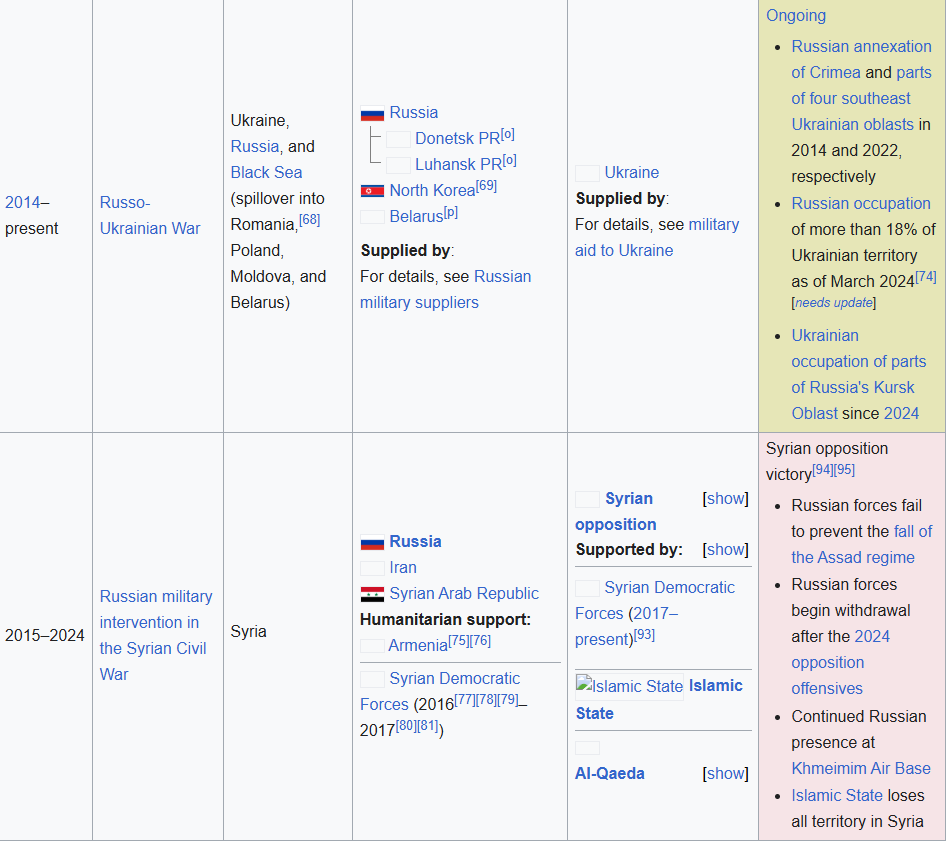
Task: Follow the 'military aid to Ukraine' link
Action: pos(657,237)
